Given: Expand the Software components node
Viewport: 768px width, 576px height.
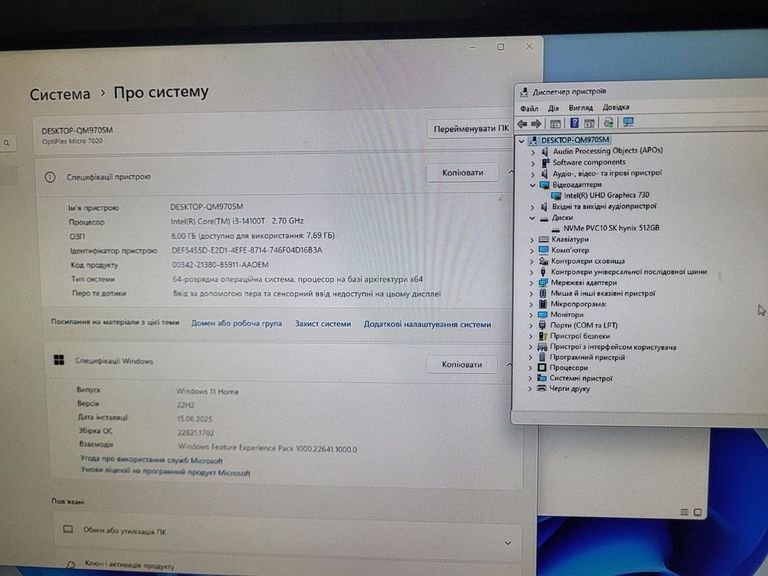Looking at the screenshot, I should (533, 163).
